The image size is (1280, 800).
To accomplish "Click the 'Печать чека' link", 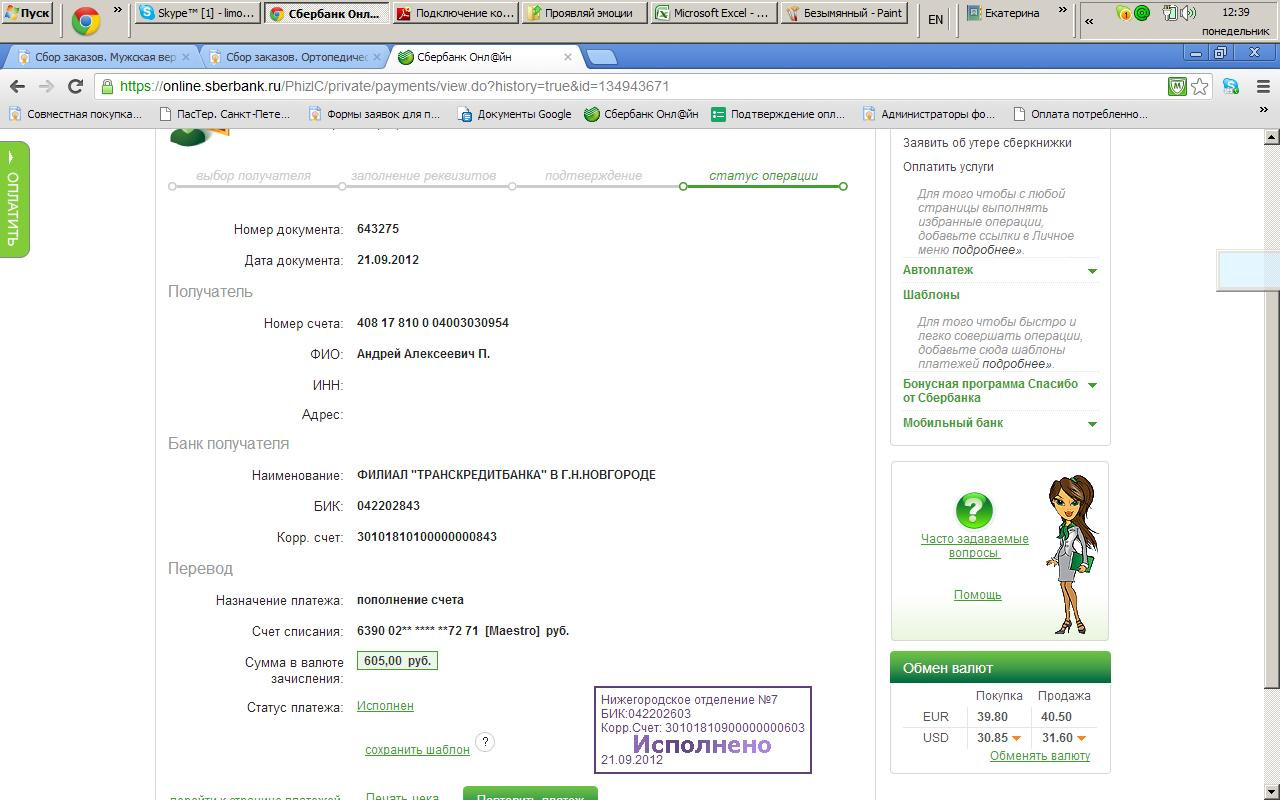I will [x=402, y=795].
